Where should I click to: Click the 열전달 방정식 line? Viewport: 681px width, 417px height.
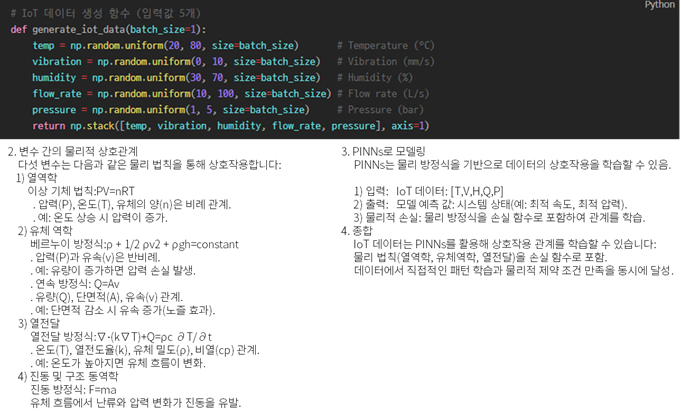click(x=121, y=337)
